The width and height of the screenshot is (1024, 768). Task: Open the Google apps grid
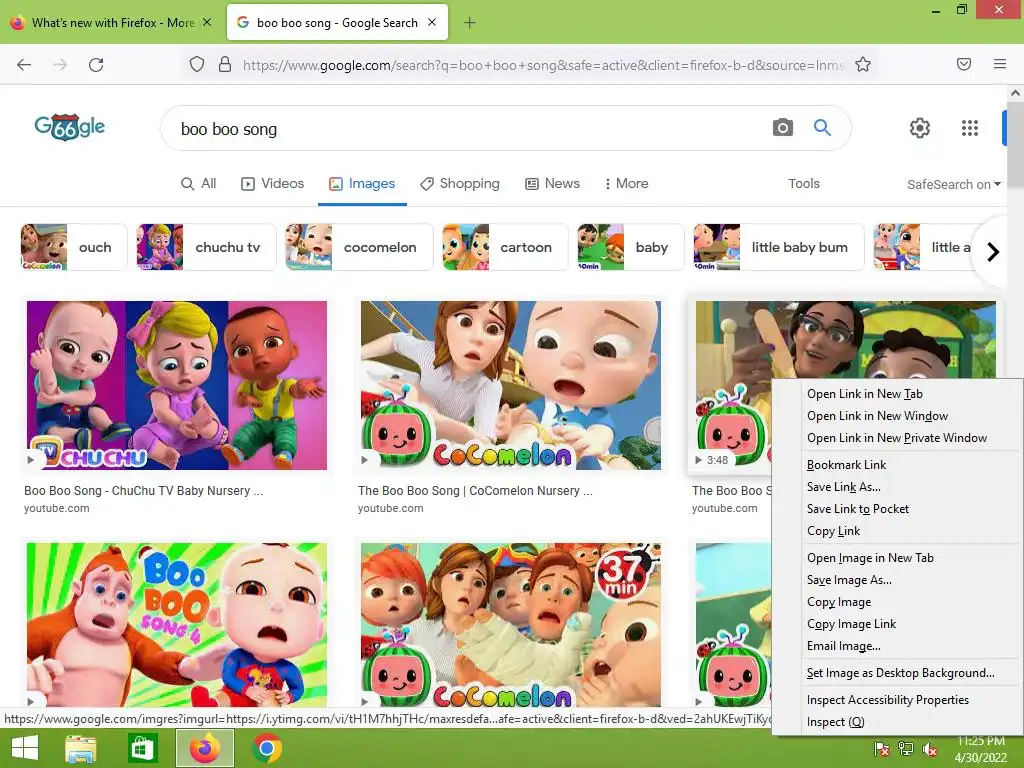pyautogui.click(x=970, y=128)
